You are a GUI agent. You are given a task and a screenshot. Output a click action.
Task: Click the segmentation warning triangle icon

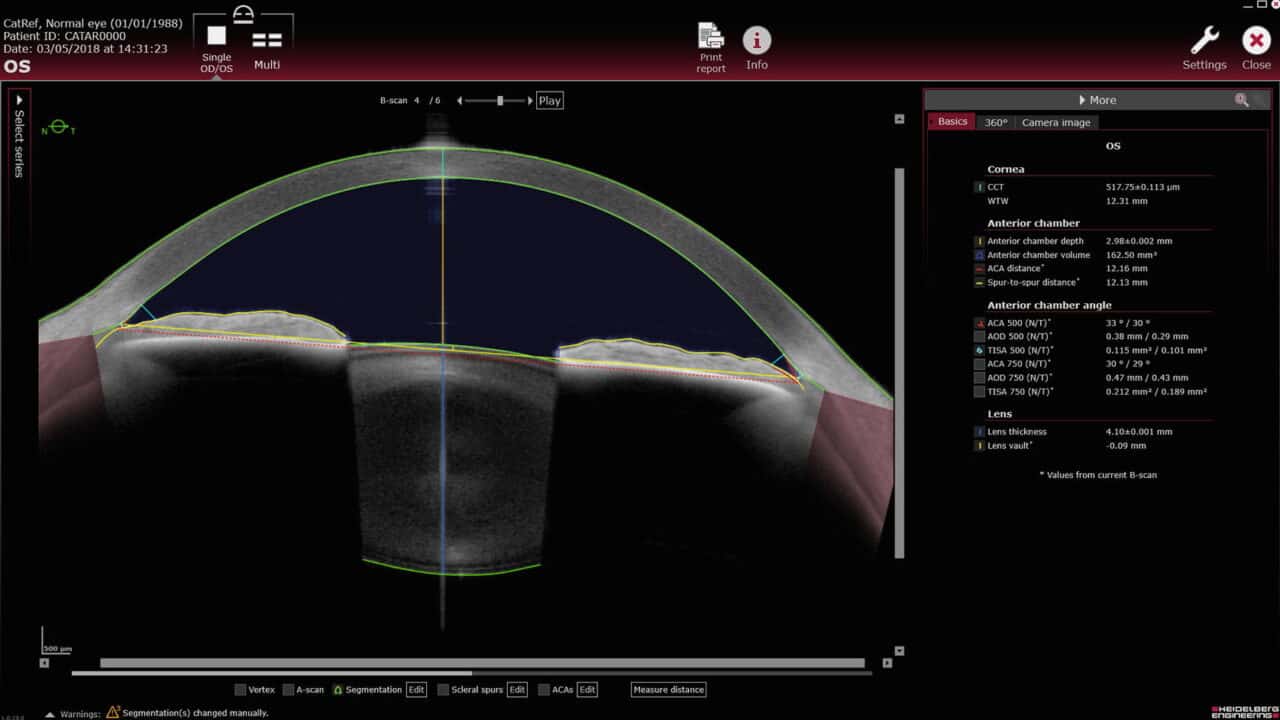[x=113, y=712]
